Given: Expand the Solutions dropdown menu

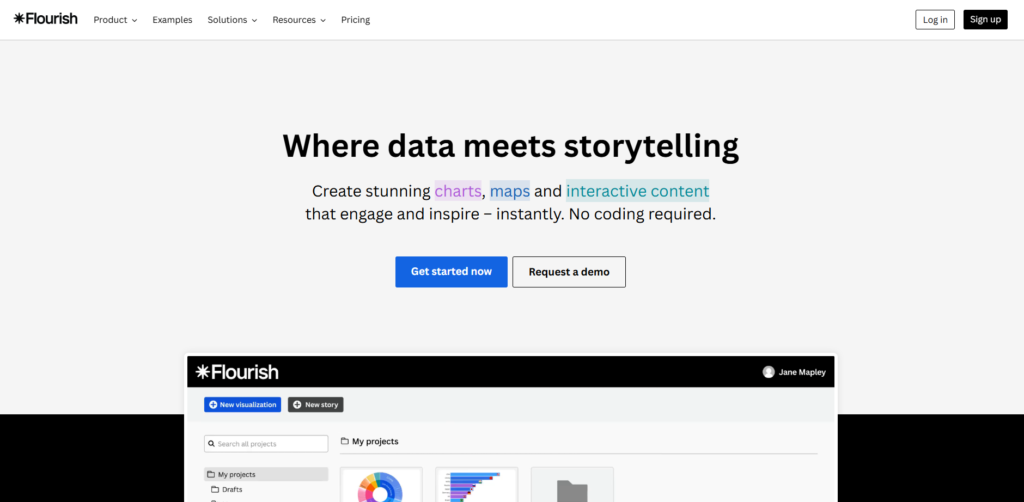Looking at the screenshot, I should pyautogui.click(x=232, y=20).
